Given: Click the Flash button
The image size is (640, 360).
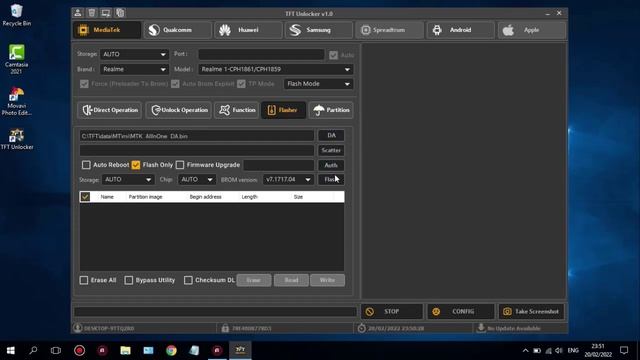Looking at the screenshot, I should click(x=331, y=180).
